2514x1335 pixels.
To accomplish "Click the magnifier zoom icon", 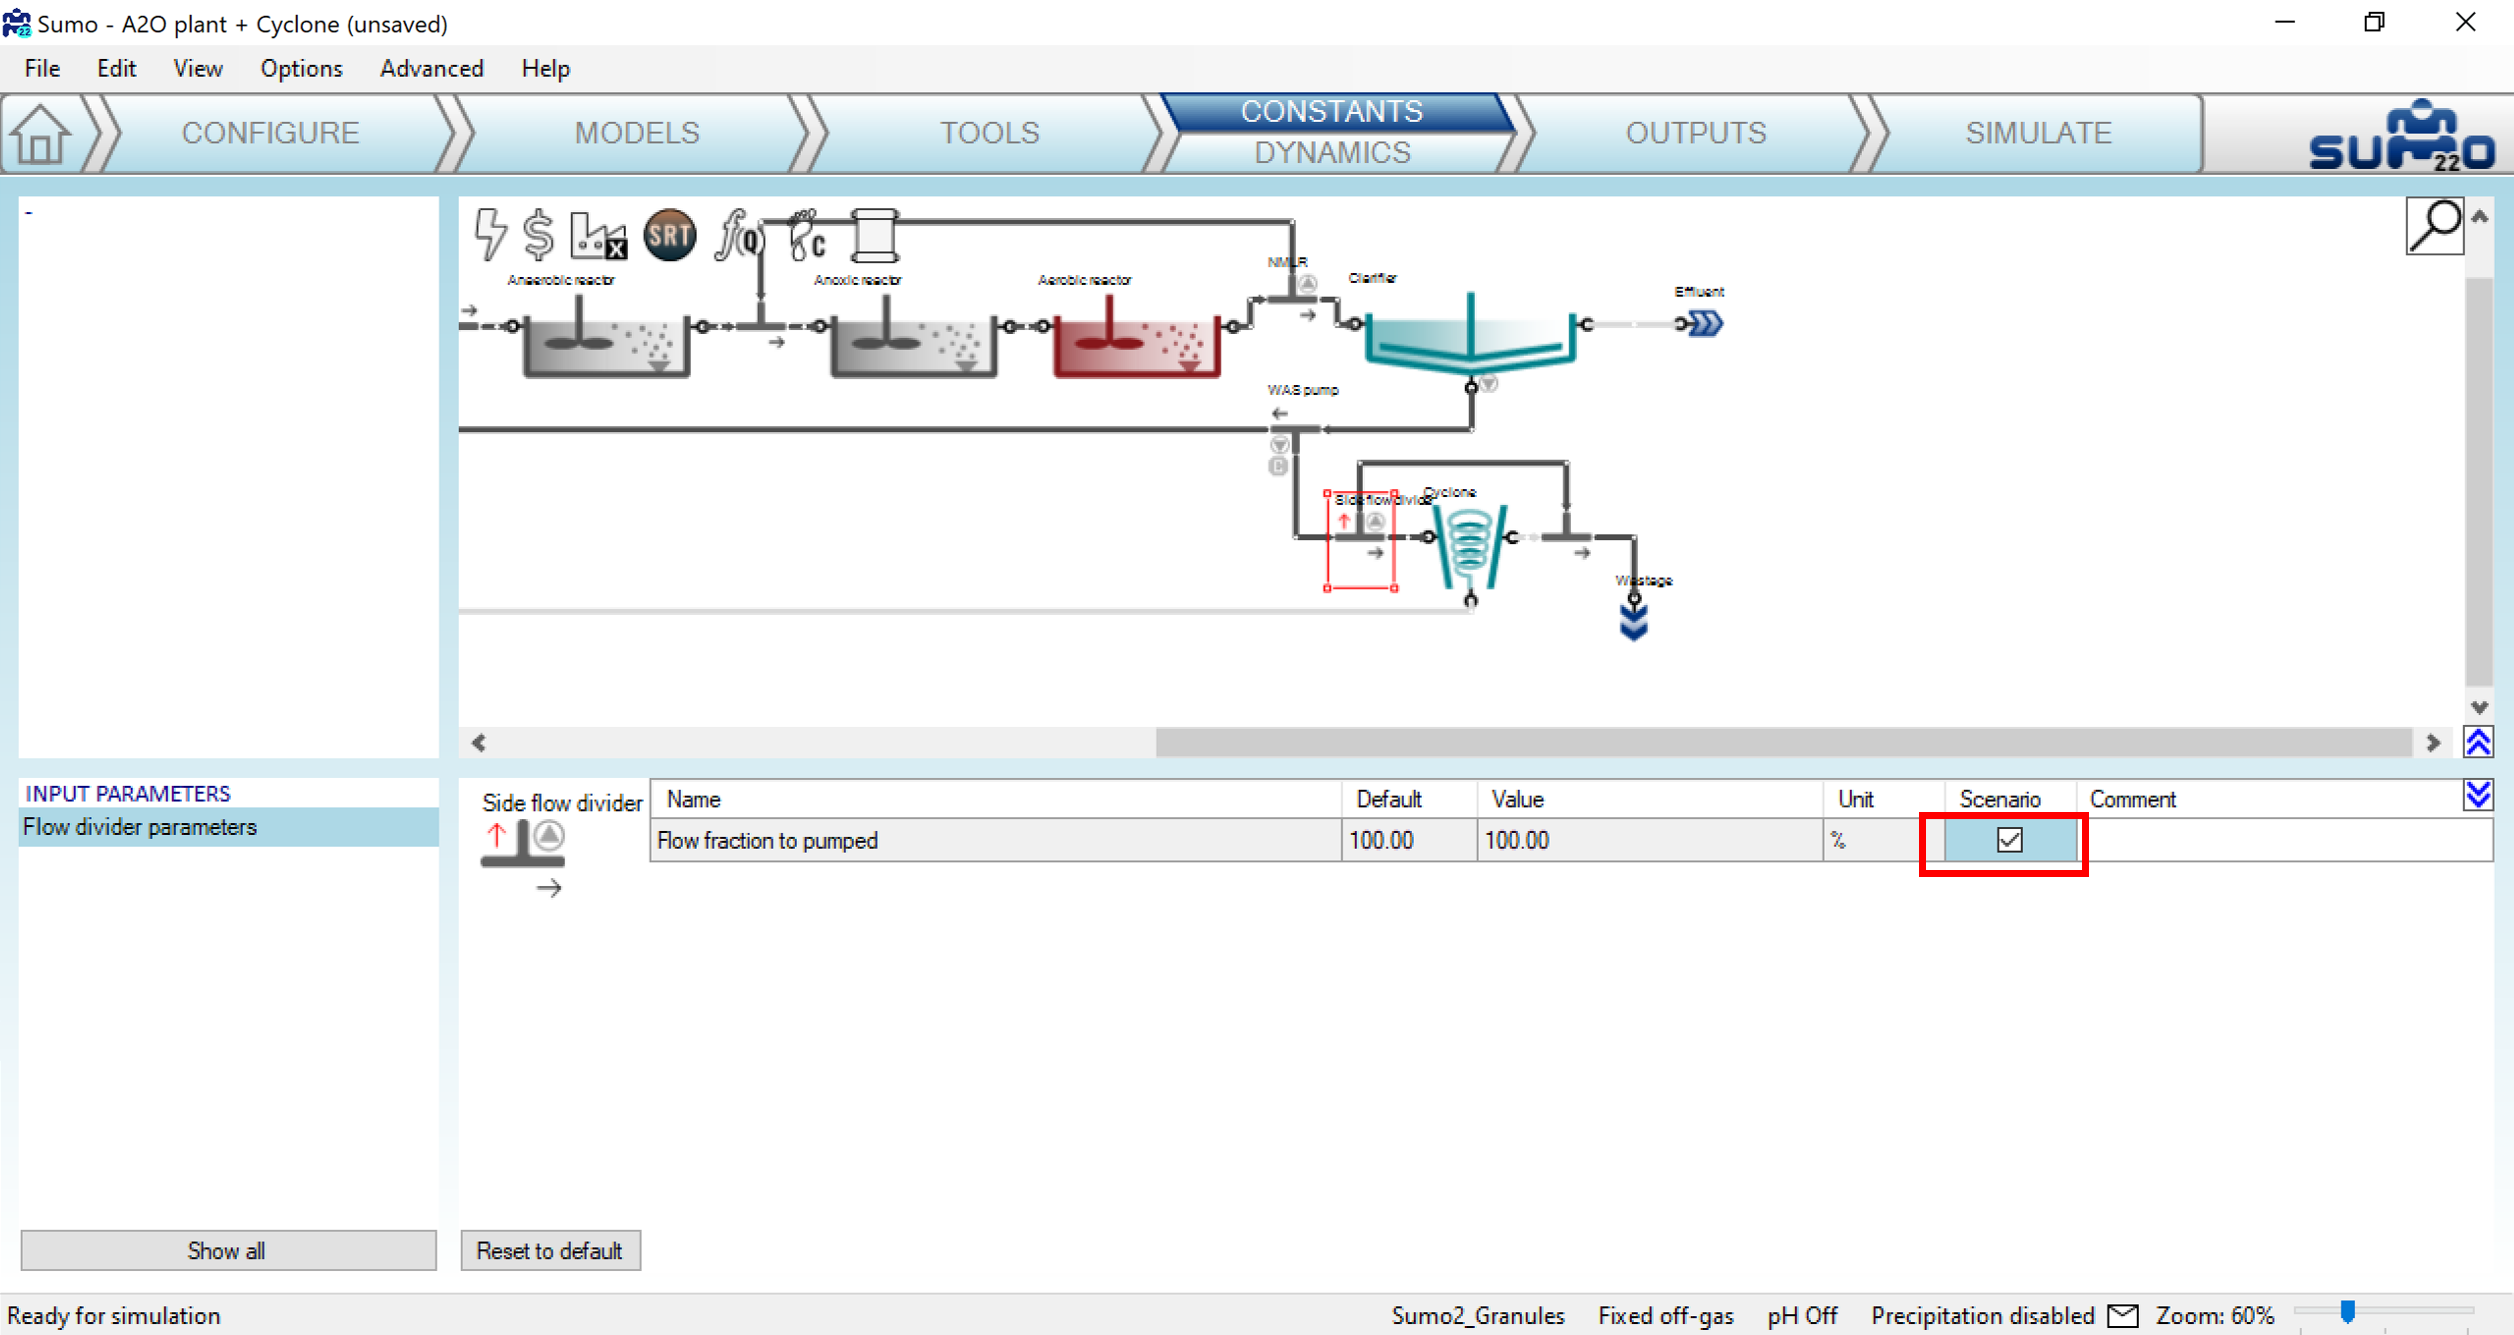I will tap(2434, 227).
